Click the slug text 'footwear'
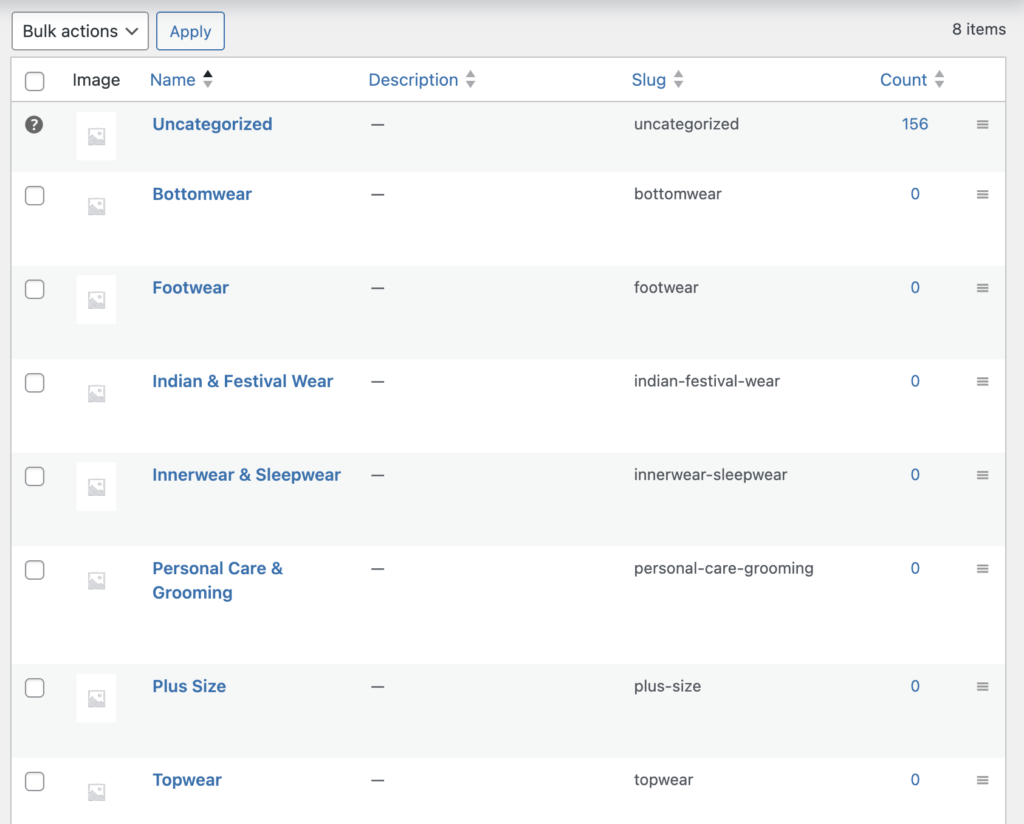Screen dimensions: 1024x824 click(666, 287)
